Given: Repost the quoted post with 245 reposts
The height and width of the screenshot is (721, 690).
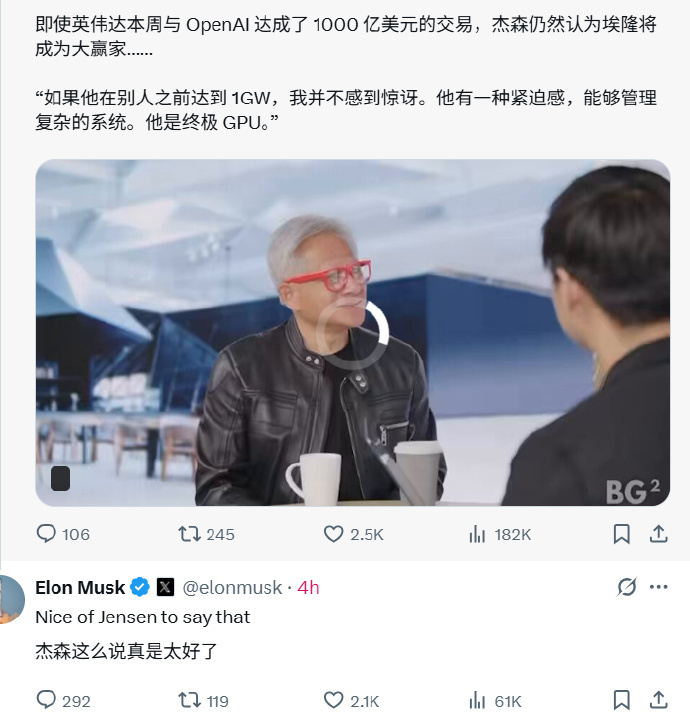Looking at the screenshot, I should click(206, 534).
